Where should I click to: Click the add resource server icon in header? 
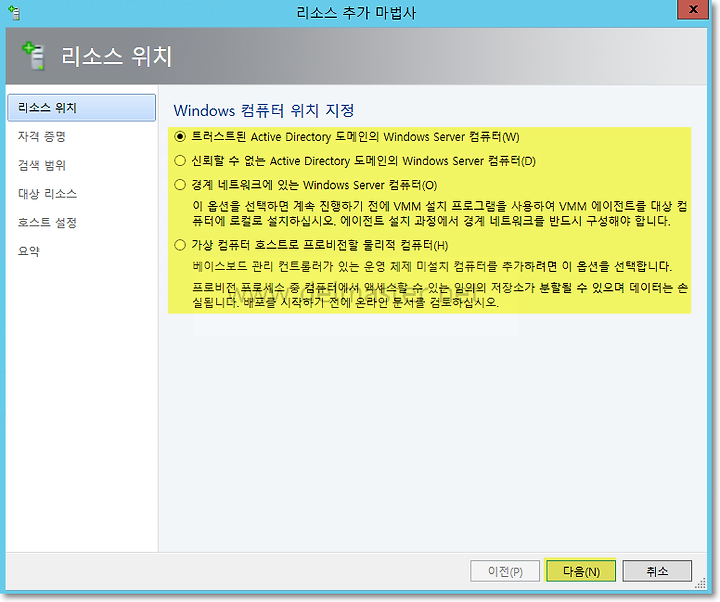(34, 56)
